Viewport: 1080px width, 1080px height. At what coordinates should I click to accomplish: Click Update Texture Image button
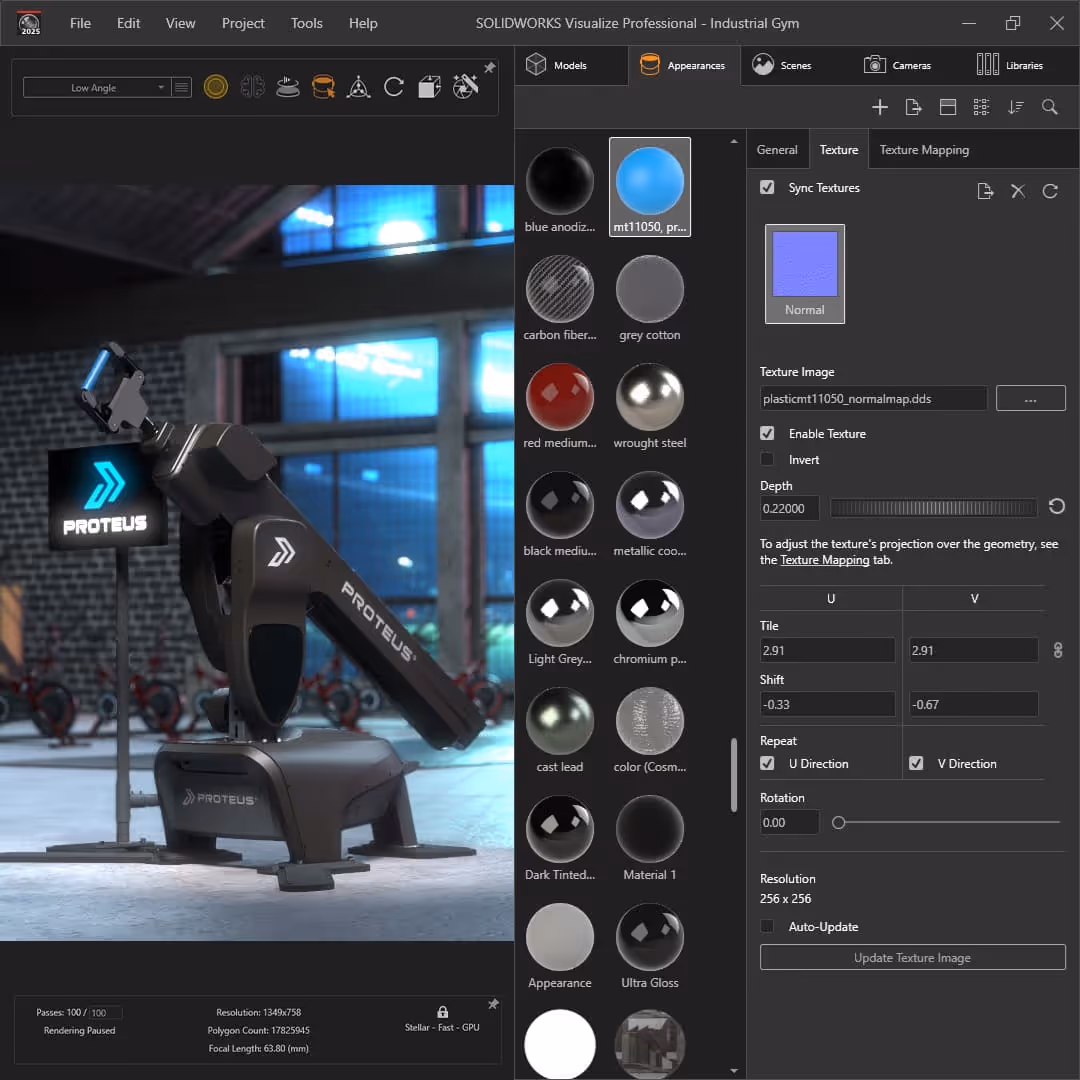[912, 957]
